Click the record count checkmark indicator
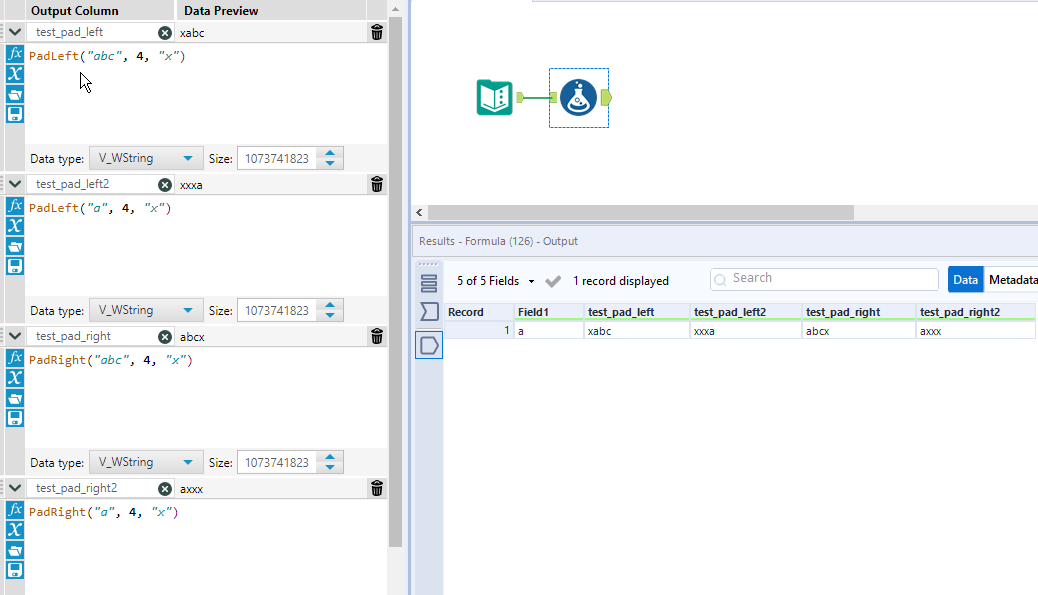Viewport: 1038px width, 595px height. coord(553,281)
